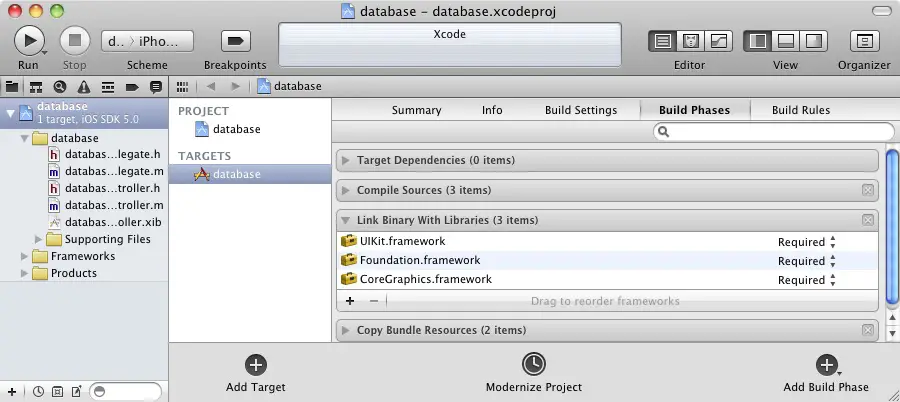Select the Standard editor icon
This screenshot has height=402, width=900.
663,41
